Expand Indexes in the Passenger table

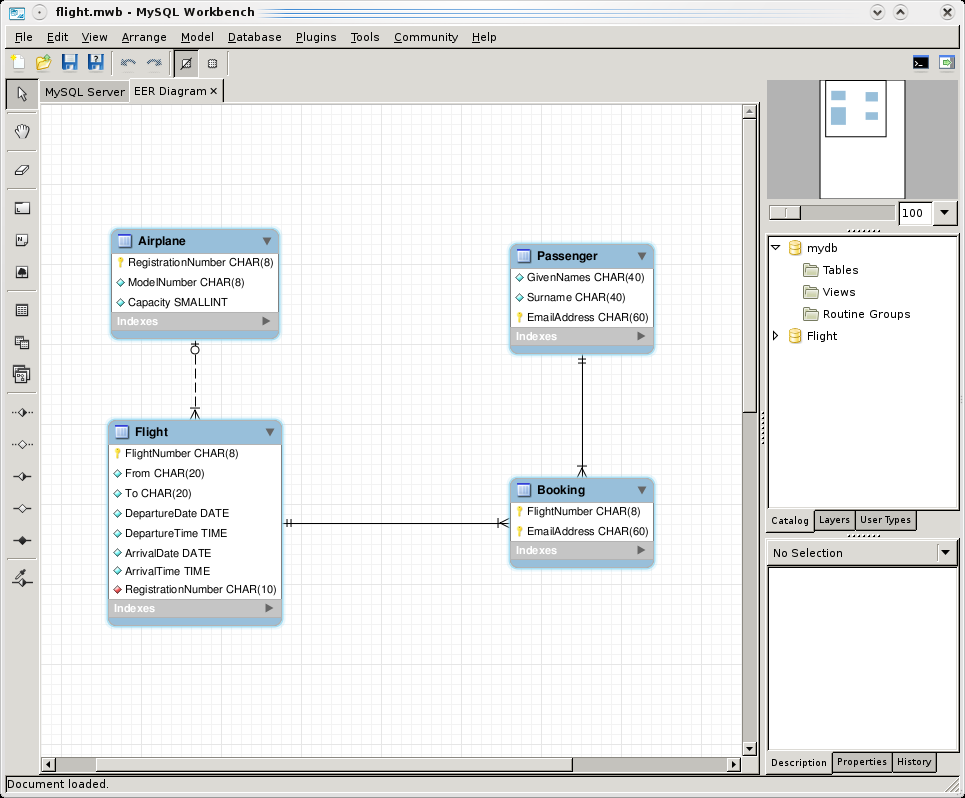coord(641,336)
